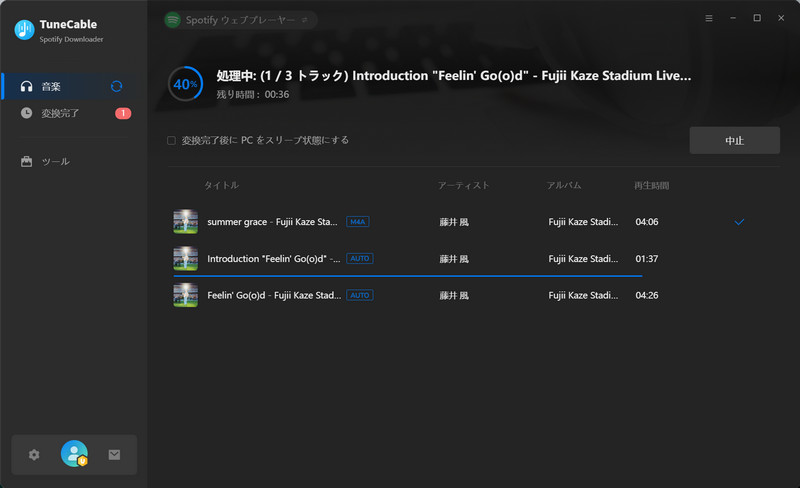Click the blue conversion progress bar
800x488 pixels.
tap(408, 276)
